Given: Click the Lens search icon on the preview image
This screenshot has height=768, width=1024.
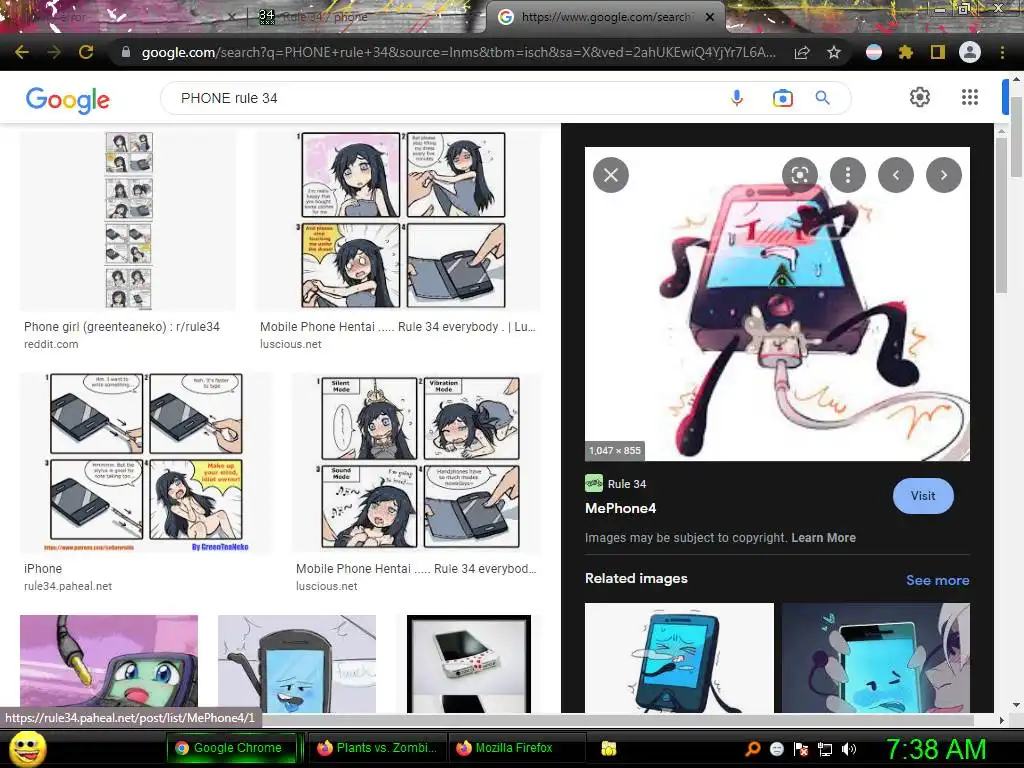Looking at the screenshot, I should (x=800, y=175).
